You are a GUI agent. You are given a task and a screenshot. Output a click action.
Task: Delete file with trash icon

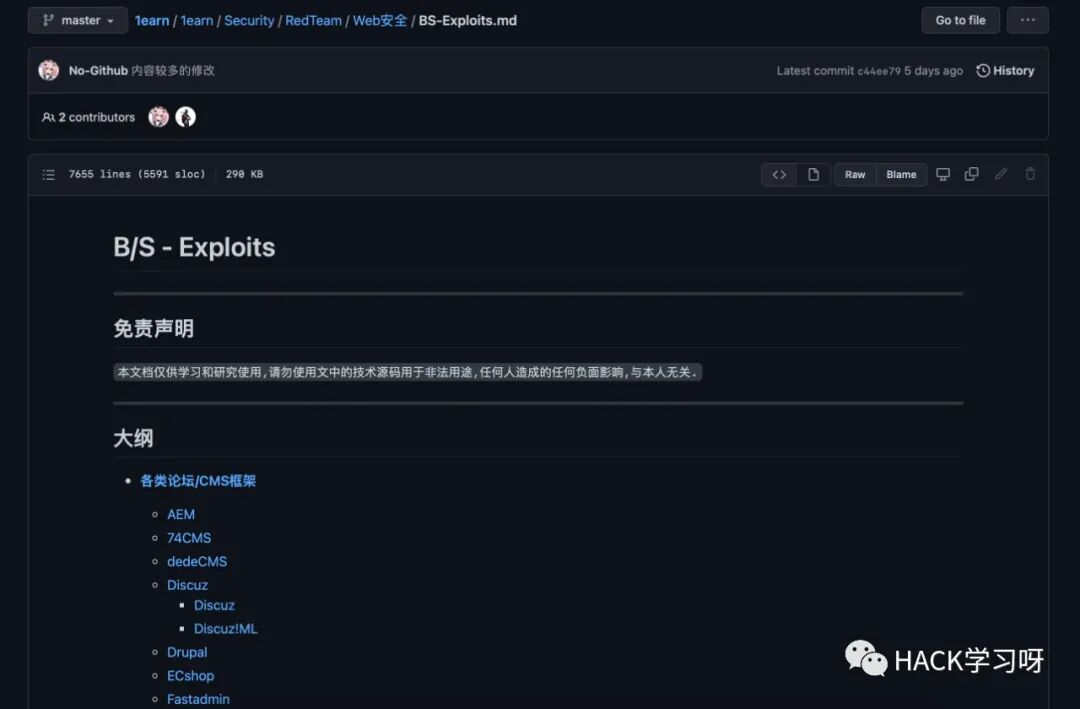1030,174
